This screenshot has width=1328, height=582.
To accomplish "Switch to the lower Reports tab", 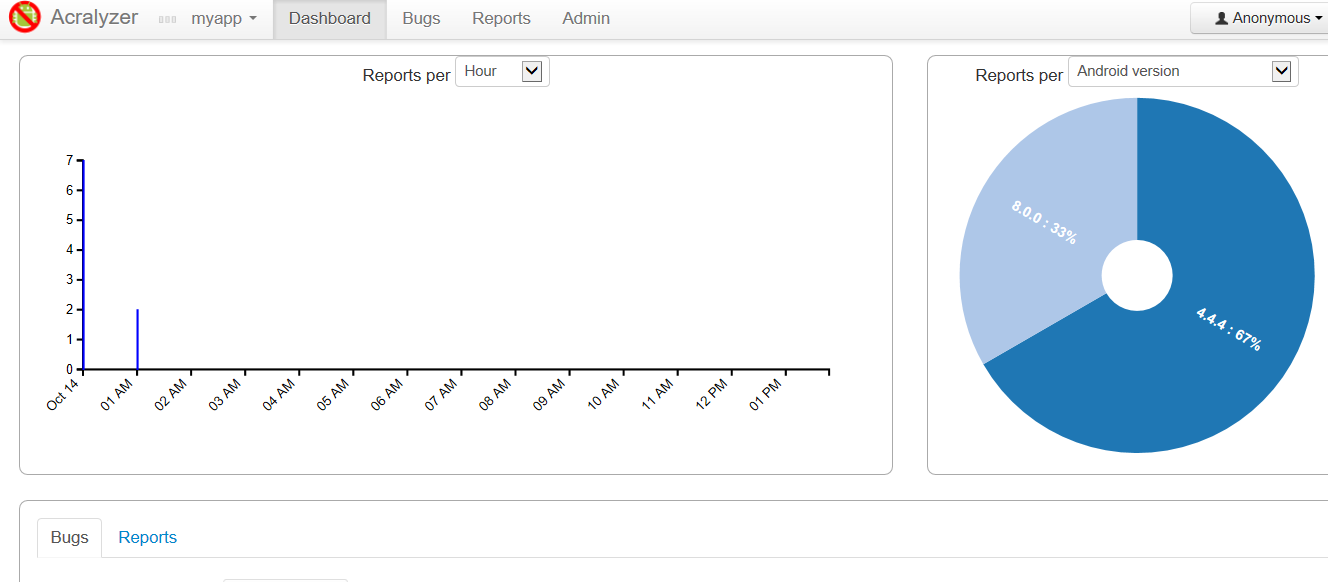I will tap(148, 538).
